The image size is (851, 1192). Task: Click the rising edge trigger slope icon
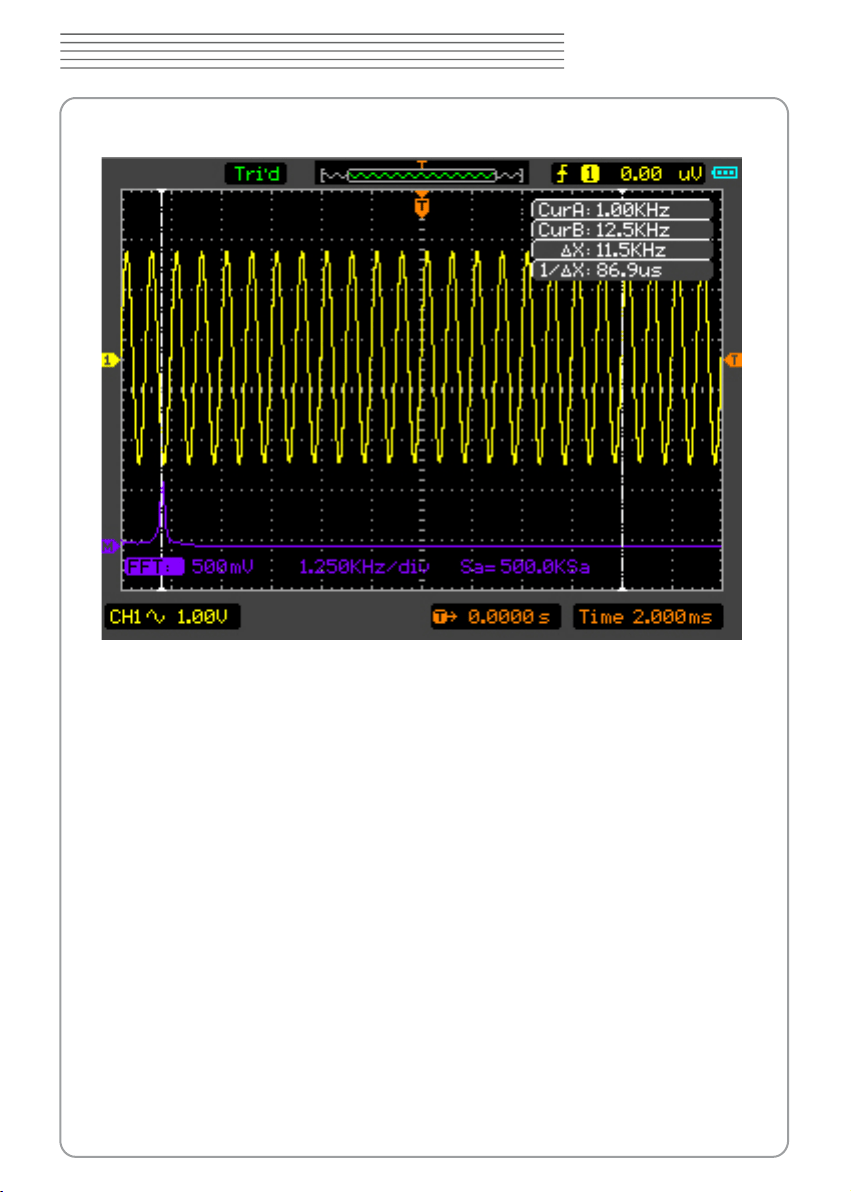[562, 174]
